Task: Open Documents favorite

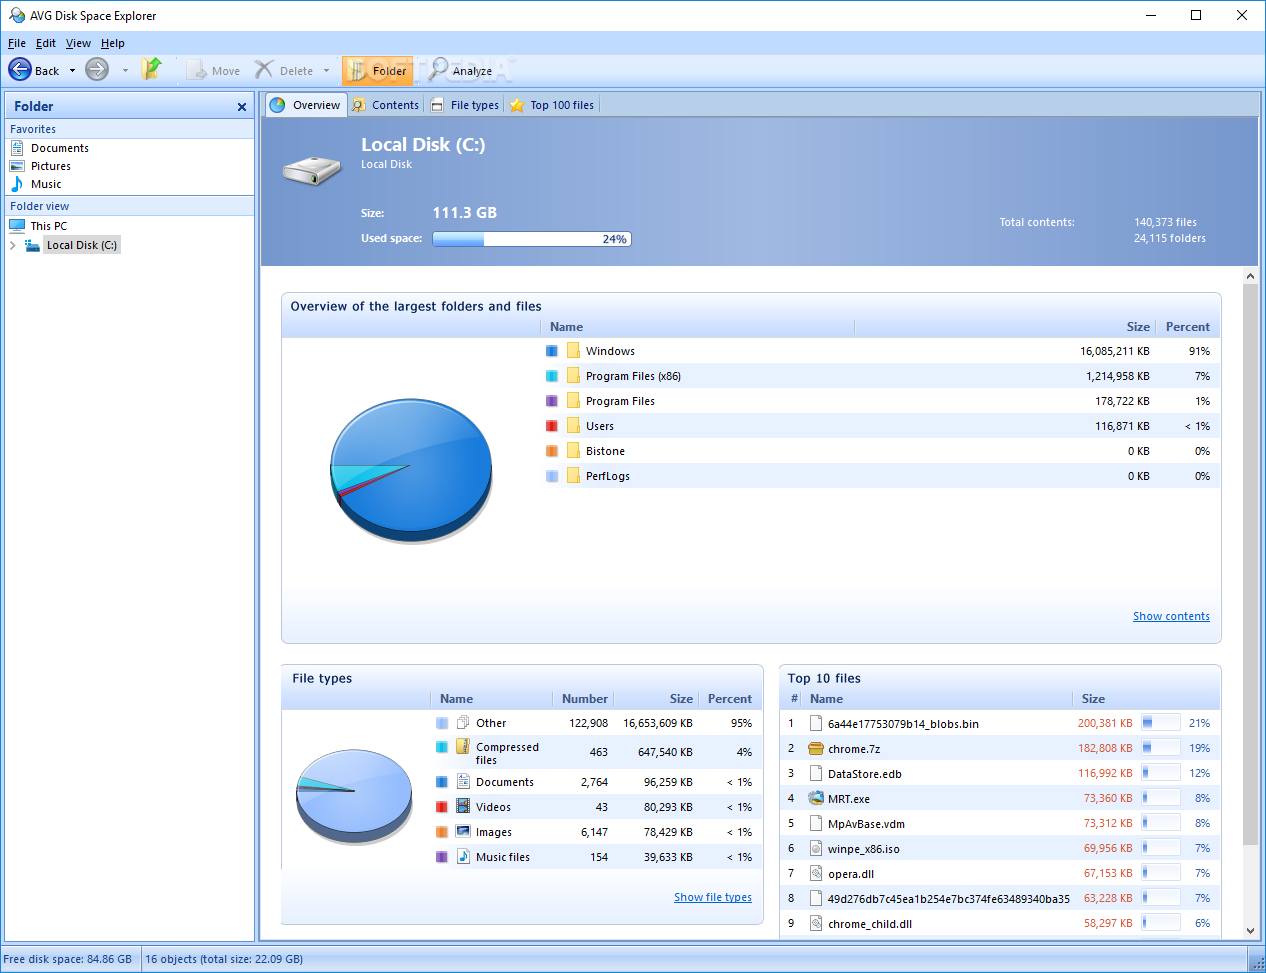Action: (60, 148)
